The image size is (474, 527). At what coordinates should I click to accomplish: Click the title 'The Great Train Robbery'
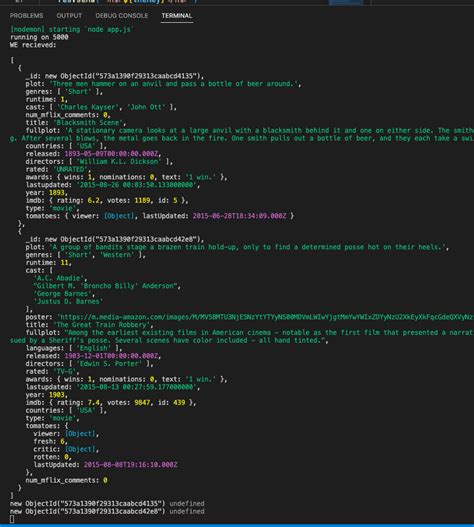tap(103, 325)
